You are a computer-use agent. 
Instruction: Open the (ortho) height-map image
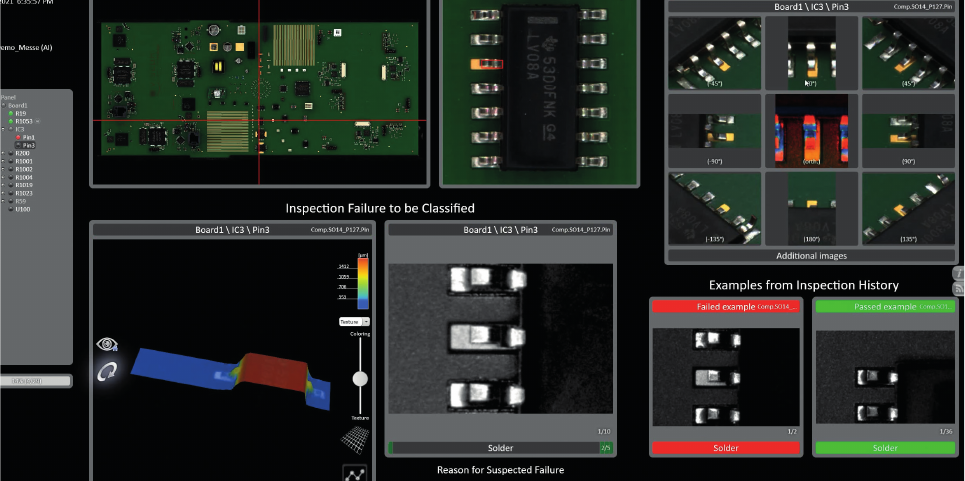coord(812,130)
